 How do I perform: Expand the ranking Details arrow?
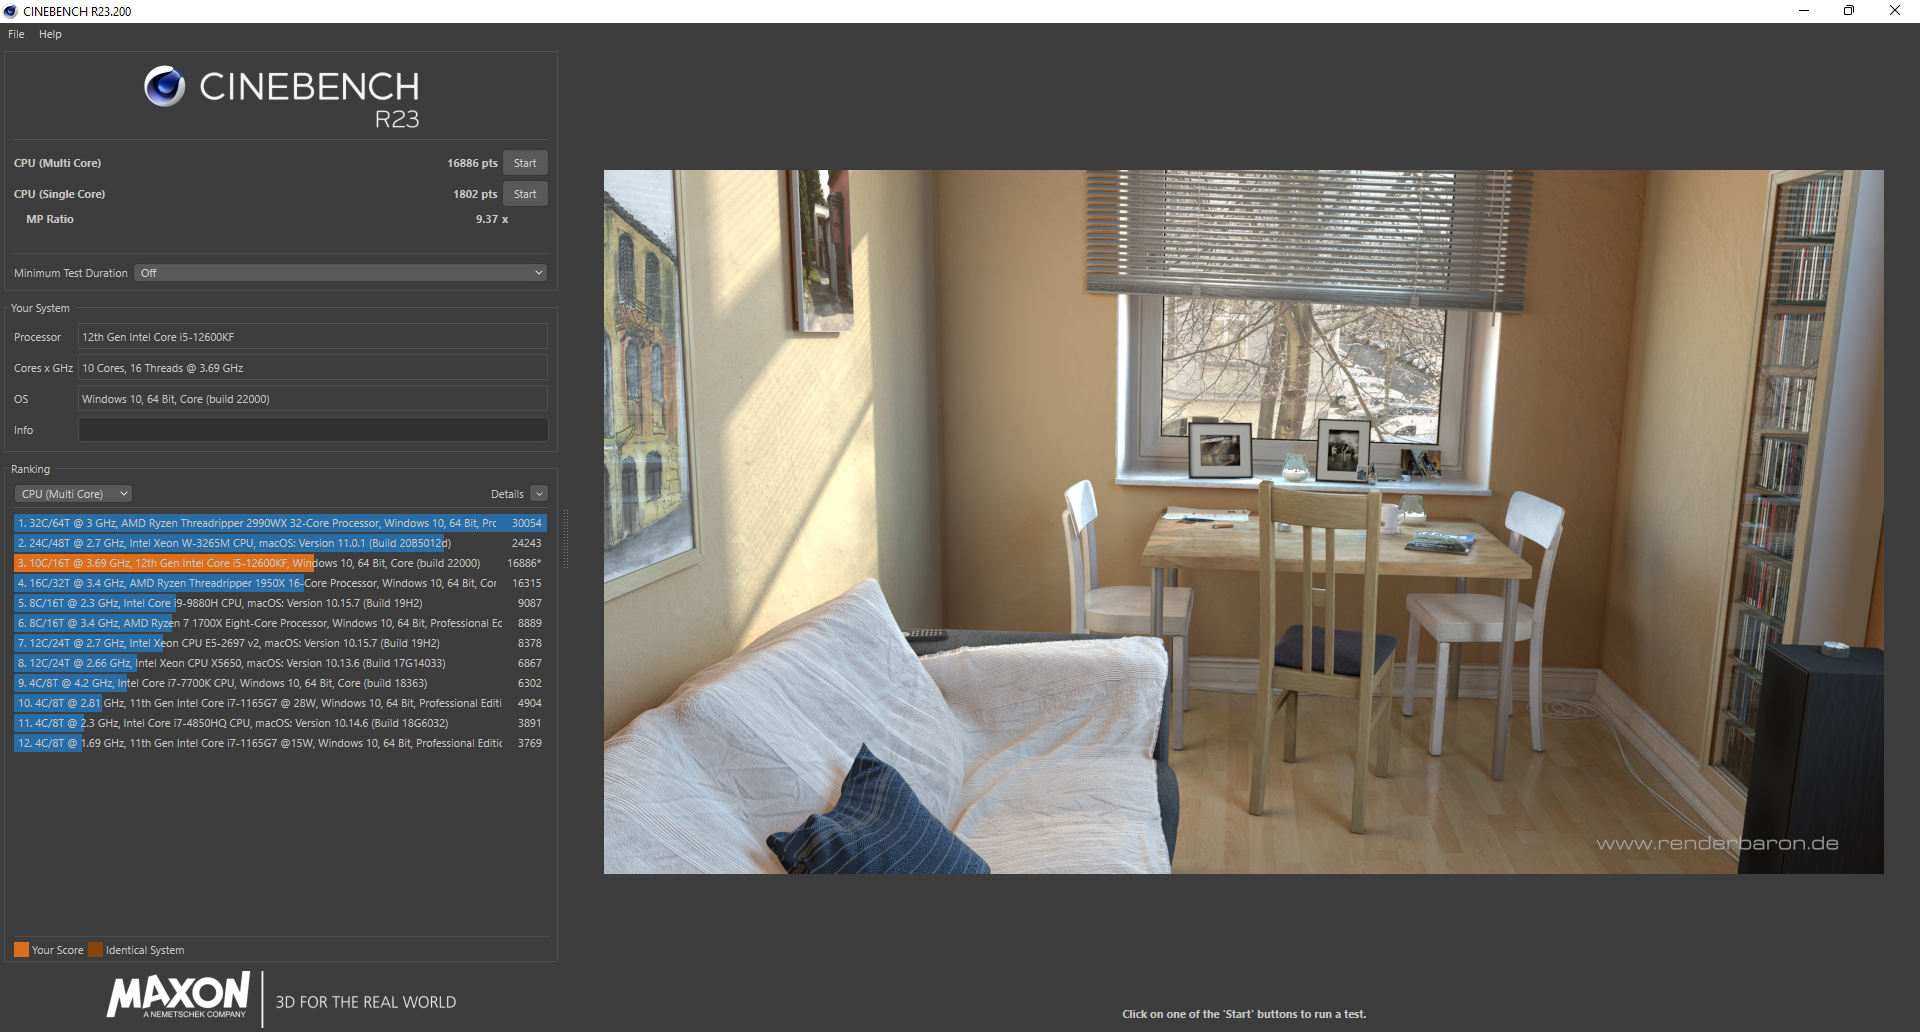pos(539,494)
